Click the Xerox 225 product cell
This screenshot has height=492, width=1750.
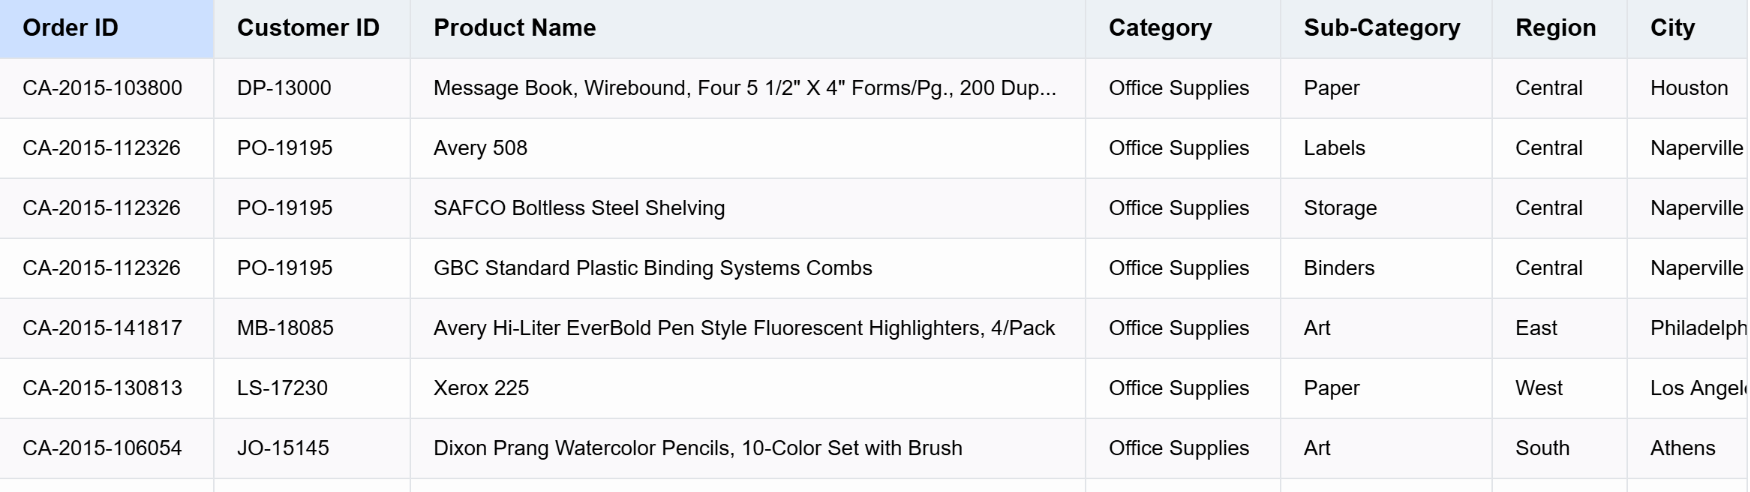(481, 388)
